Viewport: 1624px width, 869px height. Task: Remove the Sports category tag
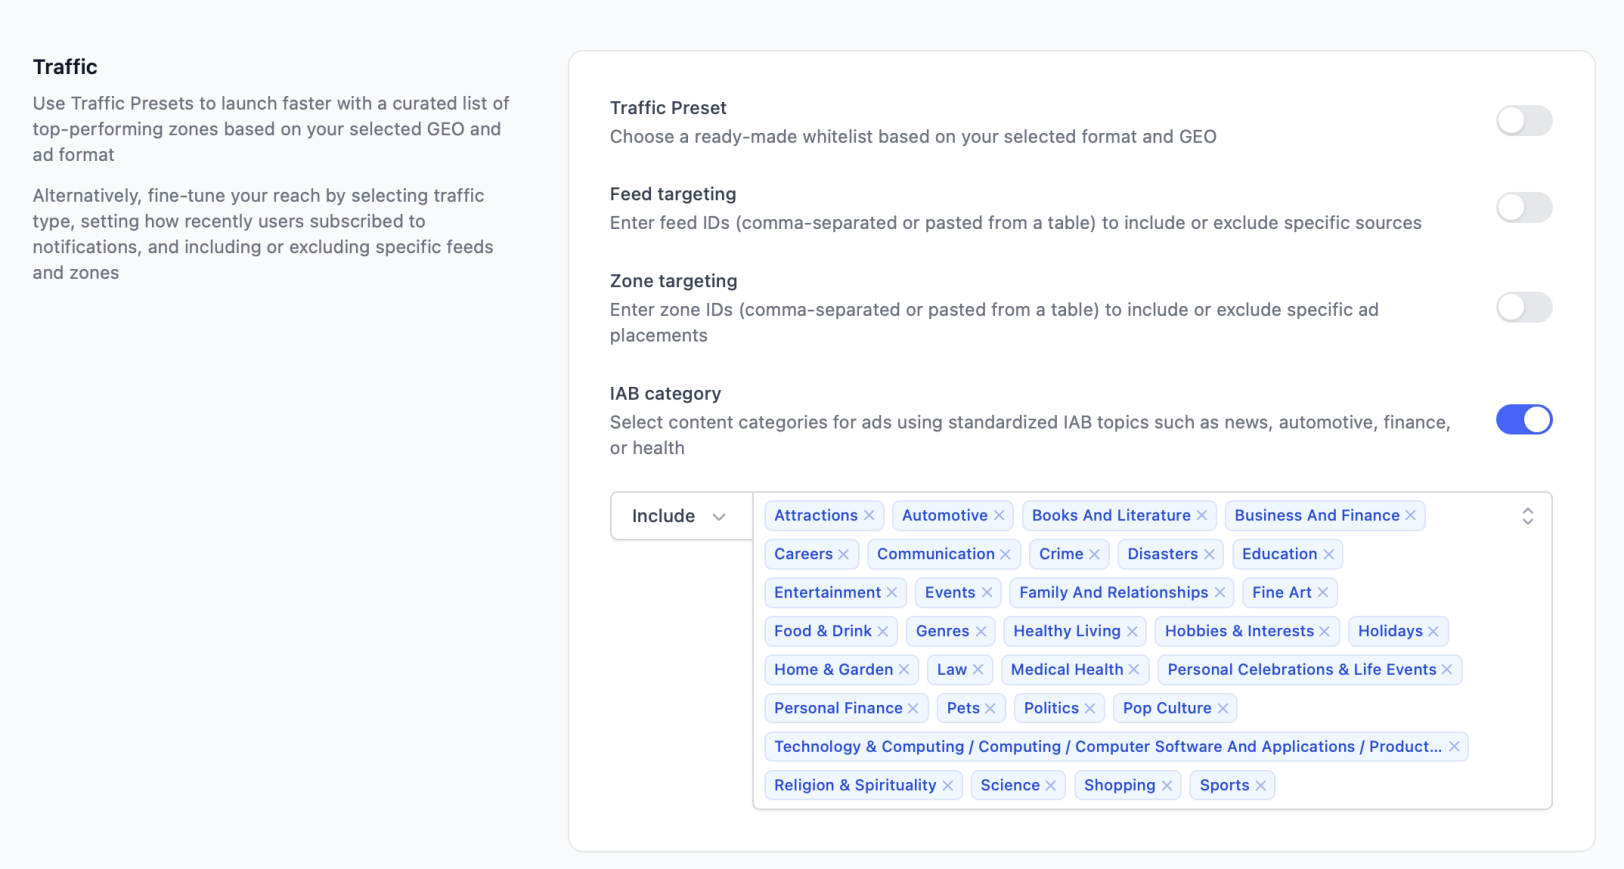(1261, 786)
